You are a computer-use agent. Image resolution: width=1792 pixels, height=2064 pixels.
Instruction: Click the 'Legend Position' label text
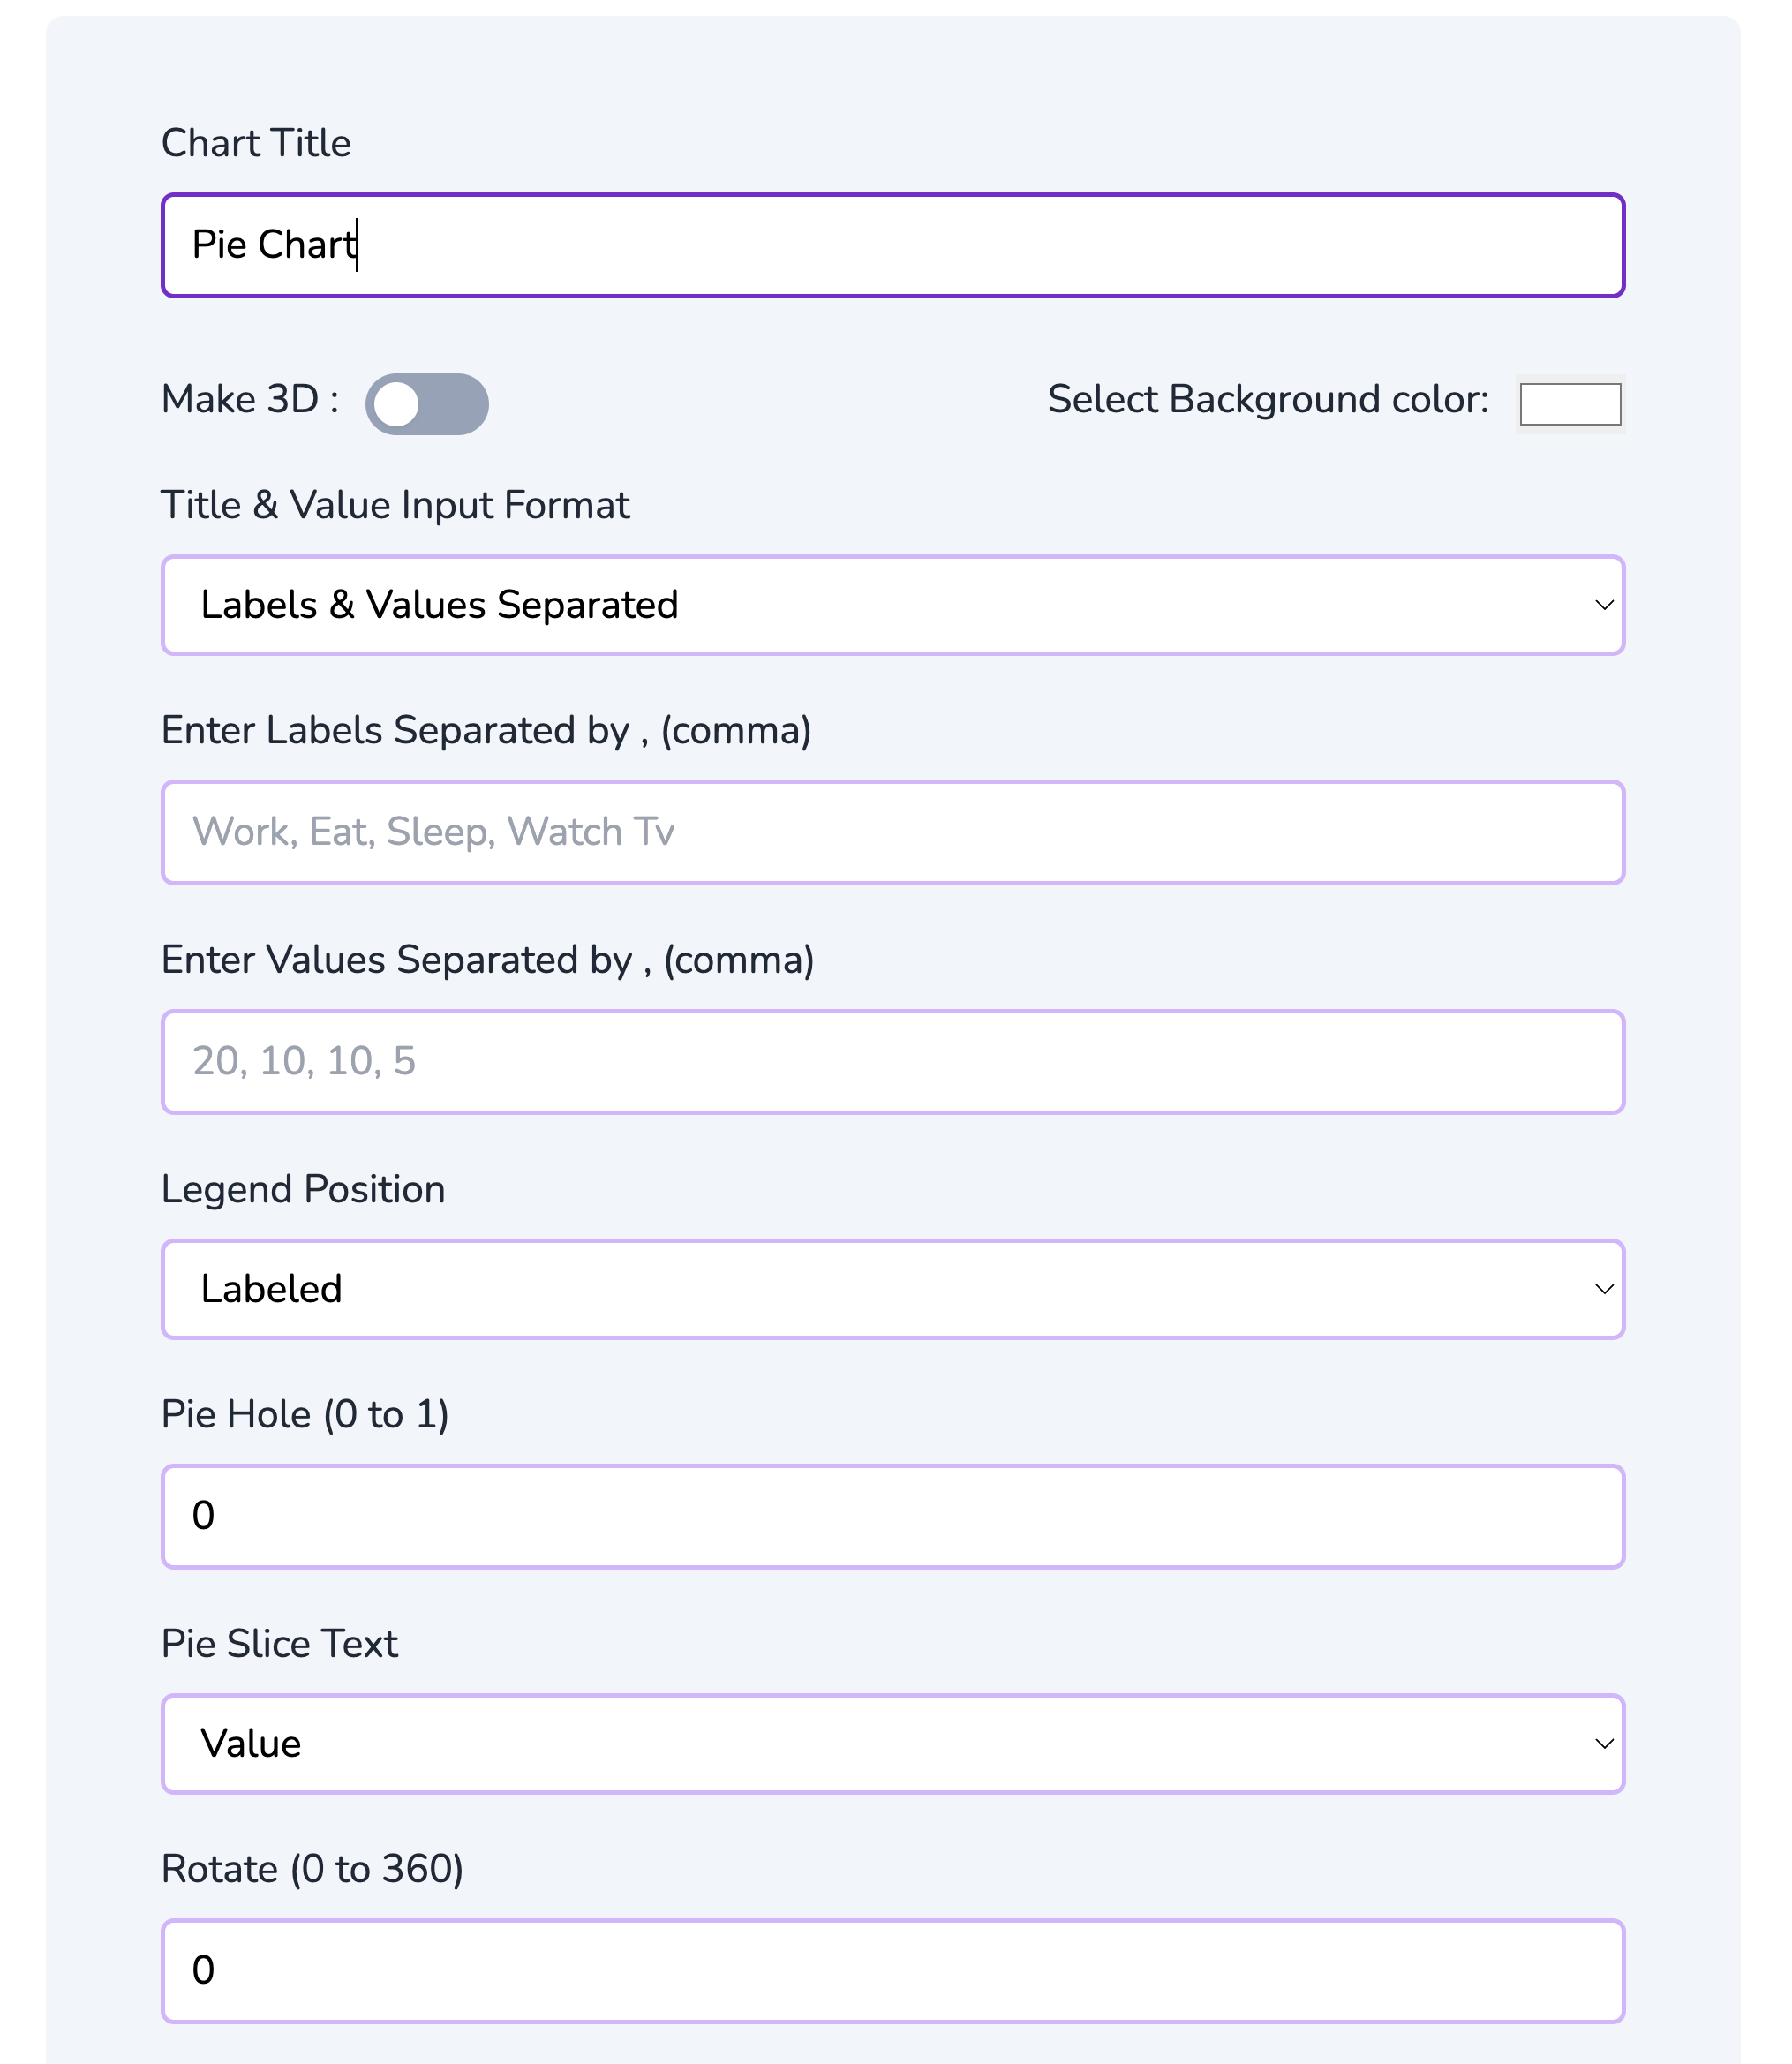[x=303, y=1189]
